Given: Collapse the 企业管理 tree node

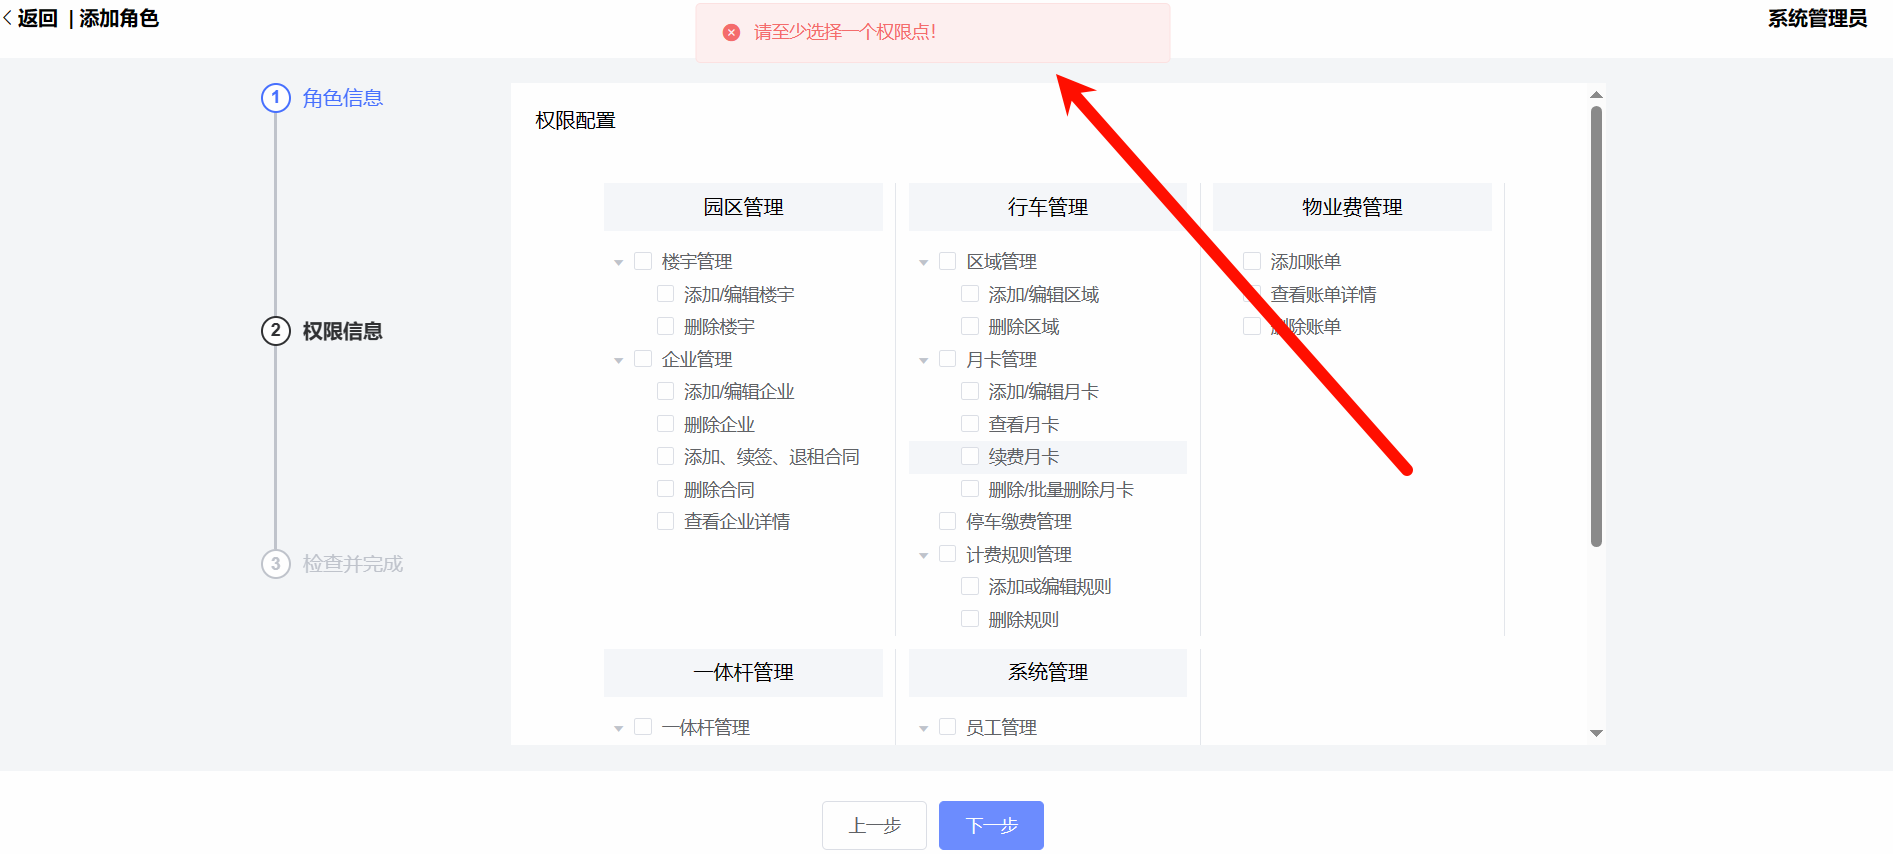Looking at the screenshot, I should tap(619, 360).
